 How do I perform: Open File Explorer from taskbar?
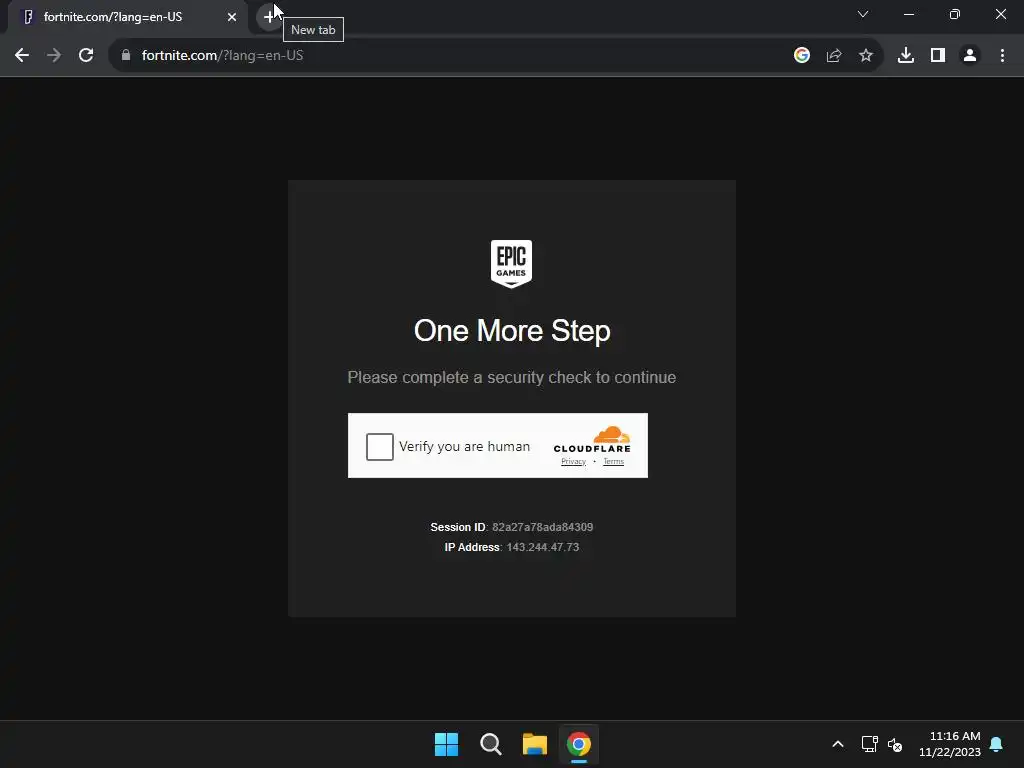pyautogui.click(x=535, y=744)
